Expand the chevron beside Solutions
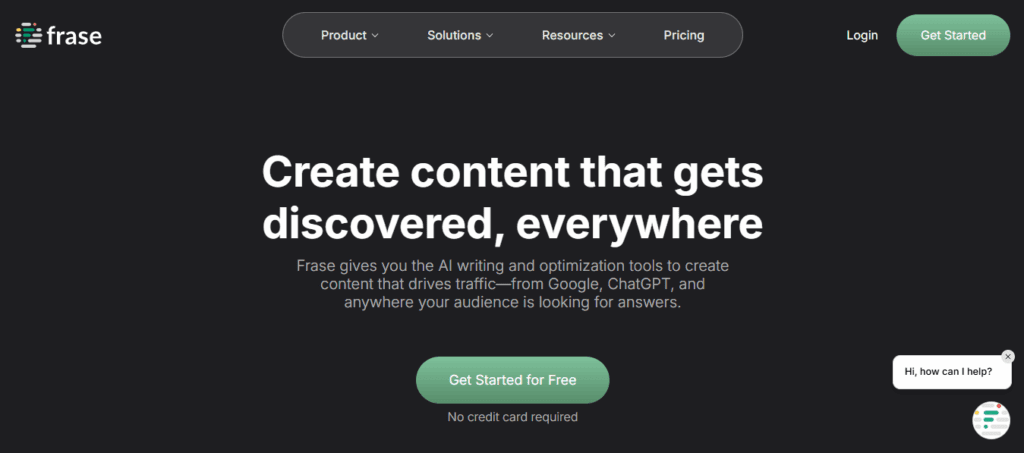Screen dimensions: 1024x453 pyautogui.click(x=490, y=36)
